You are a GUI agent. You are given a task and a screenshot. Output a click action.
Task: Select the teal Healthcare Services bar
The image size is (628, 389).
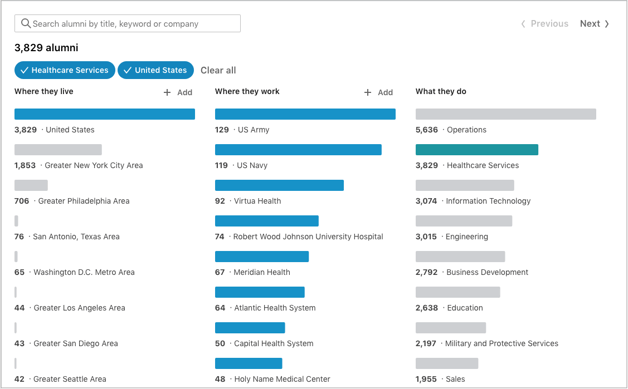tap(477, 149)
